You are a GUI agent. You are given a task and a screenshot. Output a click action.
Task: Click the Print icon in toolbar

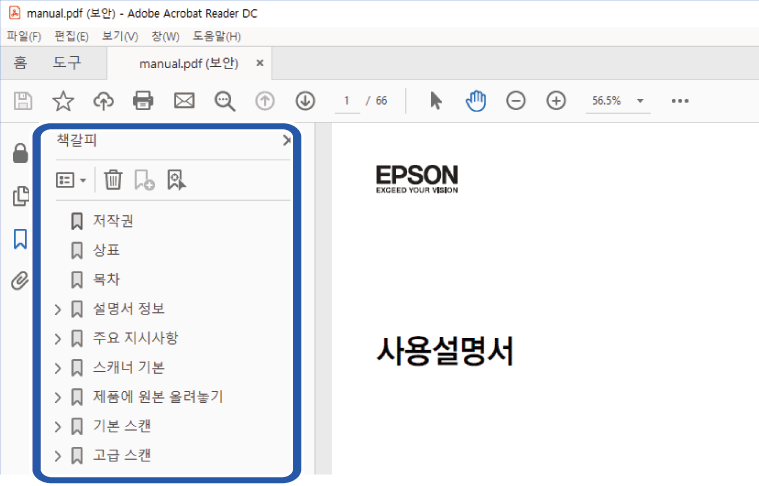[x=143, y=101]
